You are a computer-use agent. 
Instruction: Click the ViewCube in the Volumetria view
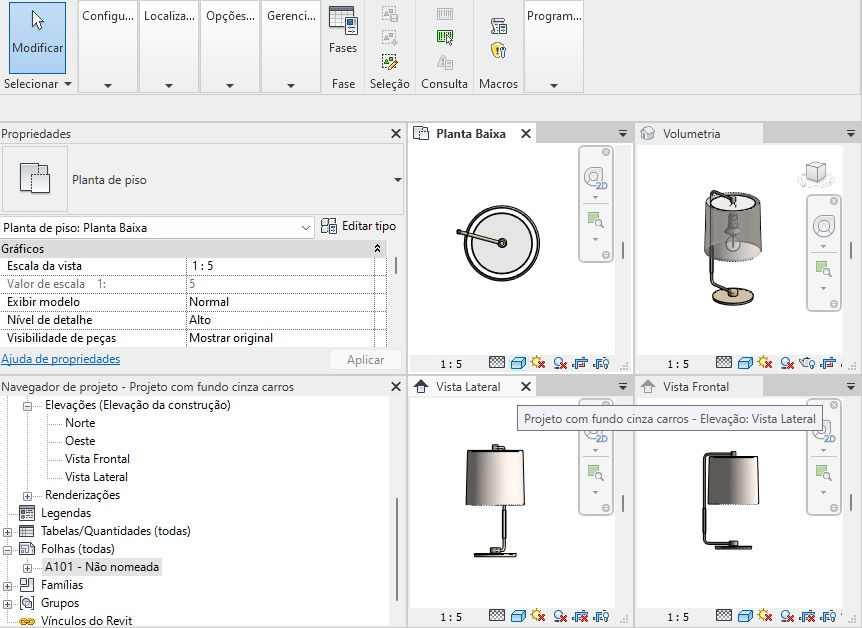815,174
